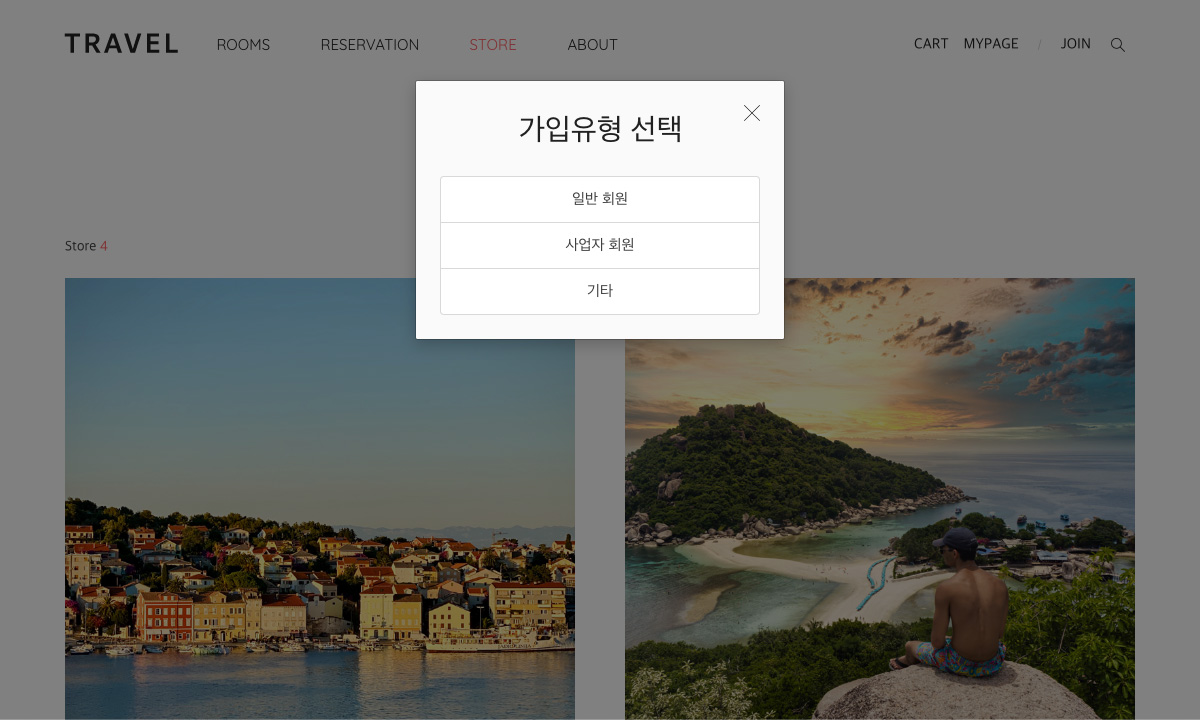This screenshot has height=720, width=1200.
Task: Go to MYPAGE
Action: tap(991, 44)
